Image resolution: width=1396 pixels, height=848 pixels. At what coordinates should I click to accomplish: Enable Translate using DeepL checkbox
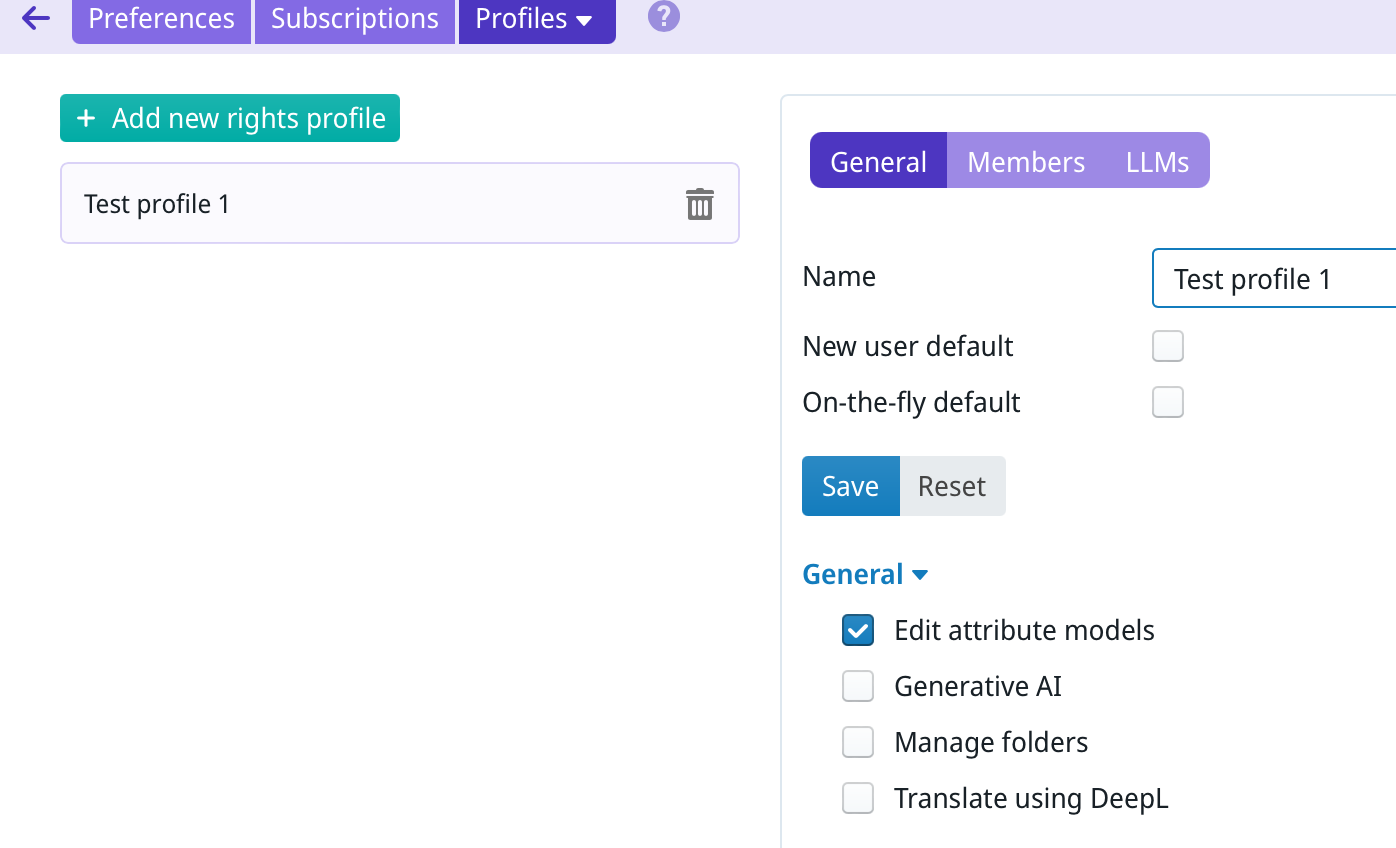click(x=858, y=799)
